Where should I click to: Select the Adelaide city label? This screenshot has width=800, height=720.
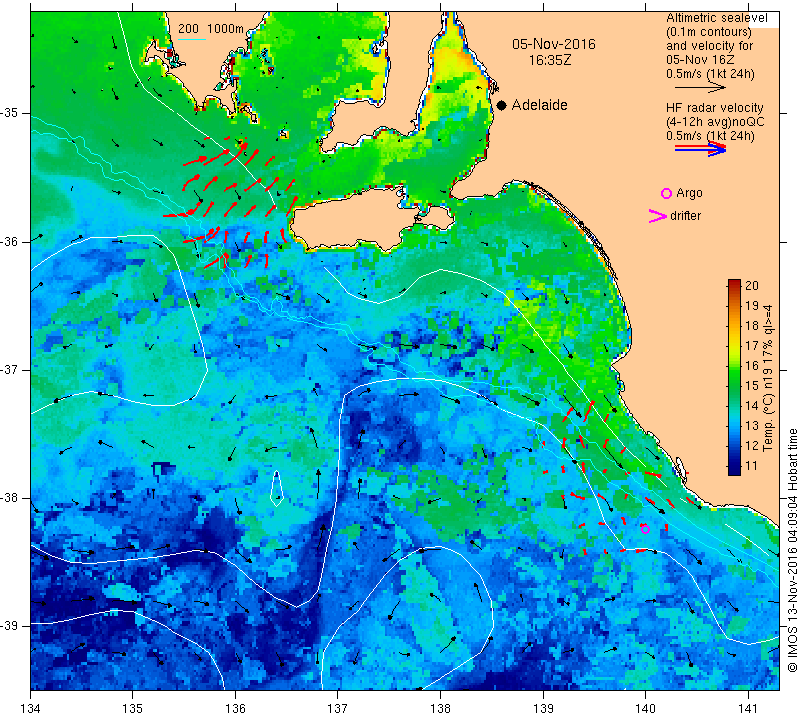pyautogui.click(x=539, y=105)
